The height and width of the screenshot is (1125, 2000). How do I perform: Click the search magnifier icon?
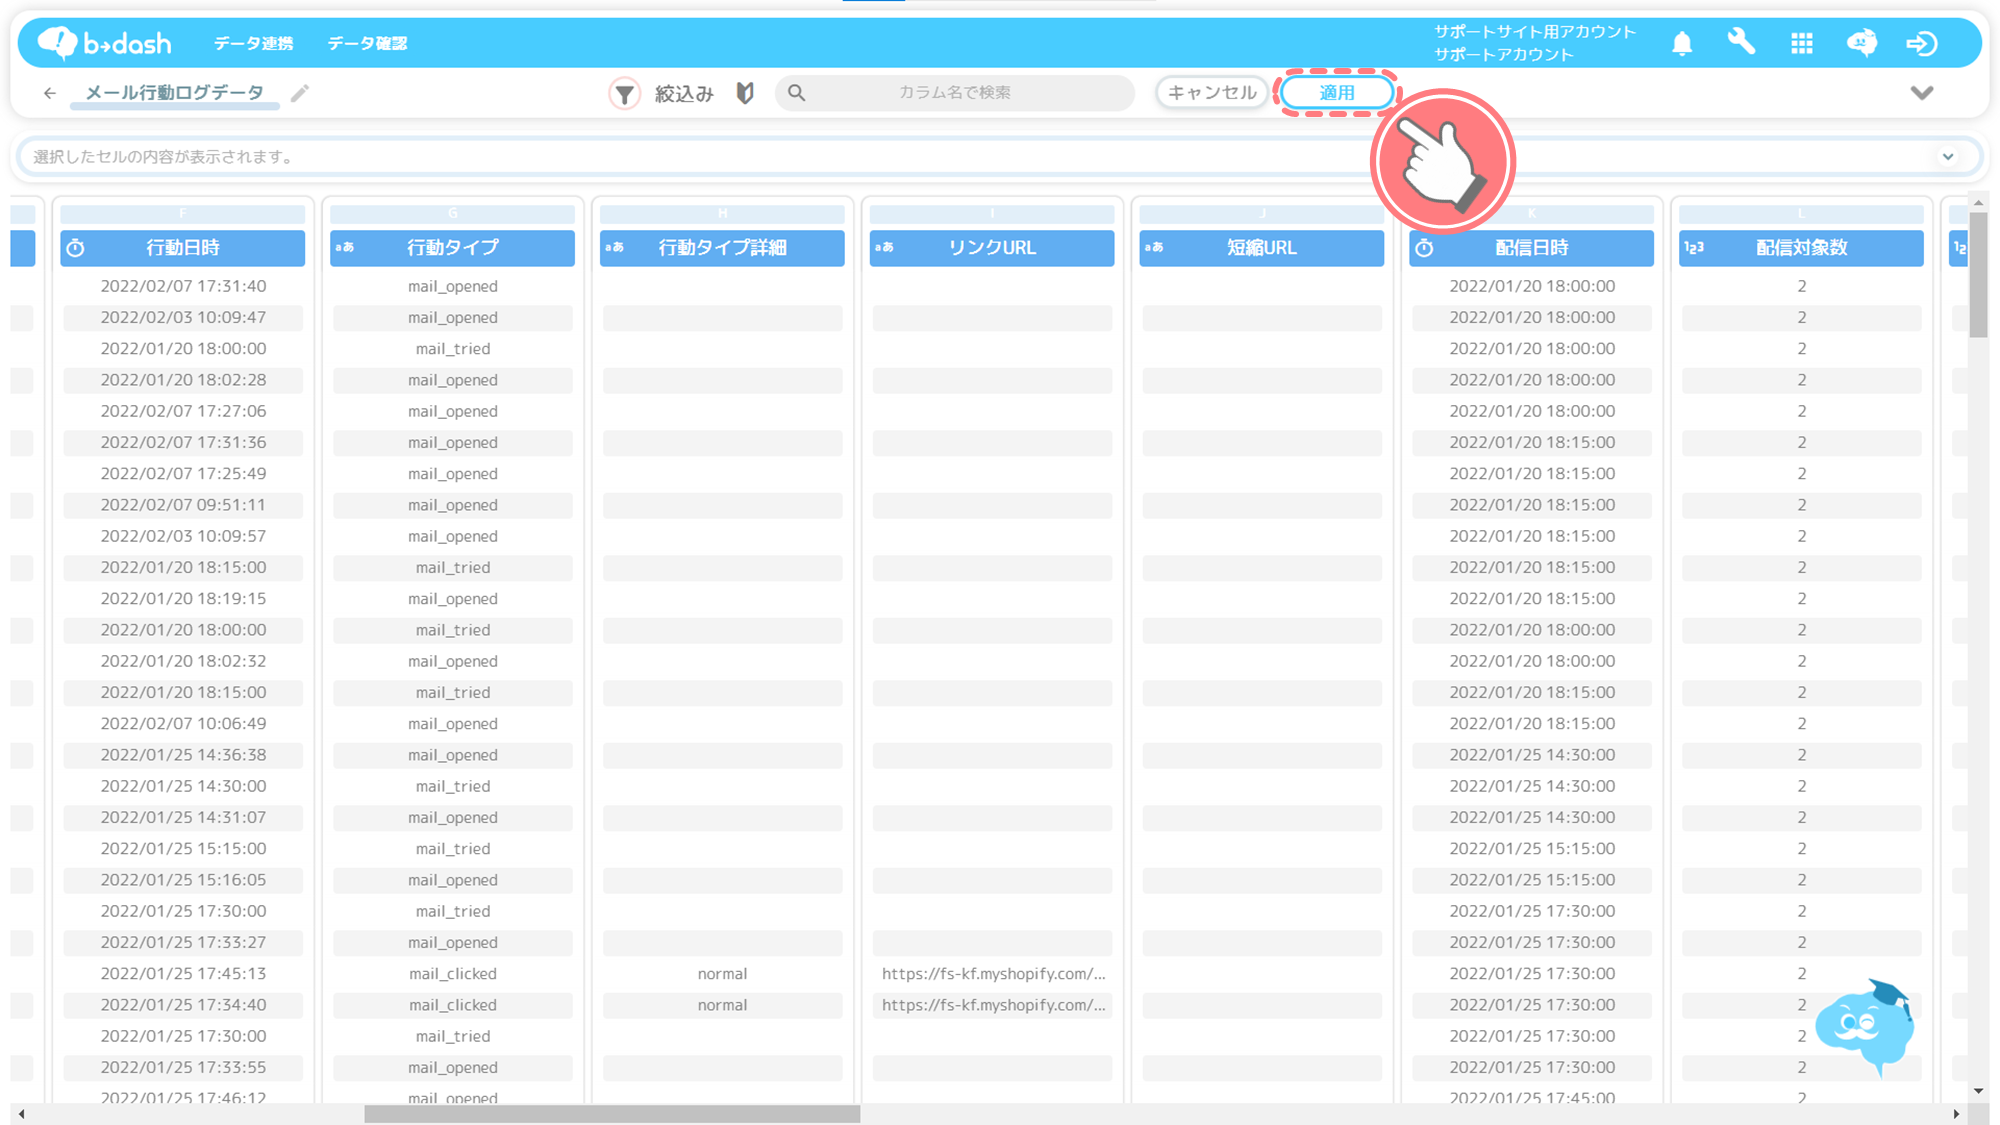(797, 93)
